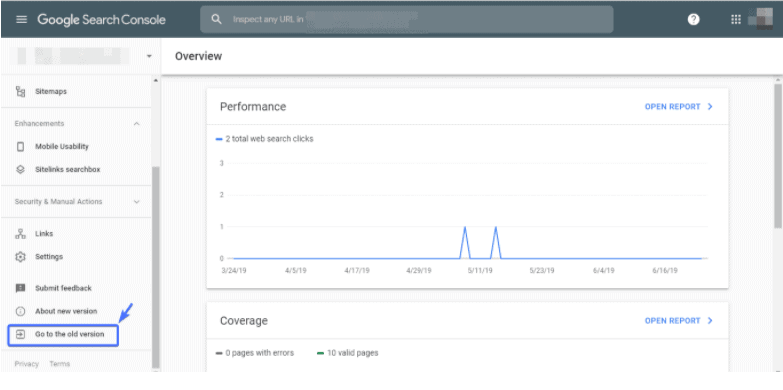Image resolution: width=783 pixels, height=390 pixels.
Task: Click the Security & Manual Actions label
Action: (x=58, y=202)
